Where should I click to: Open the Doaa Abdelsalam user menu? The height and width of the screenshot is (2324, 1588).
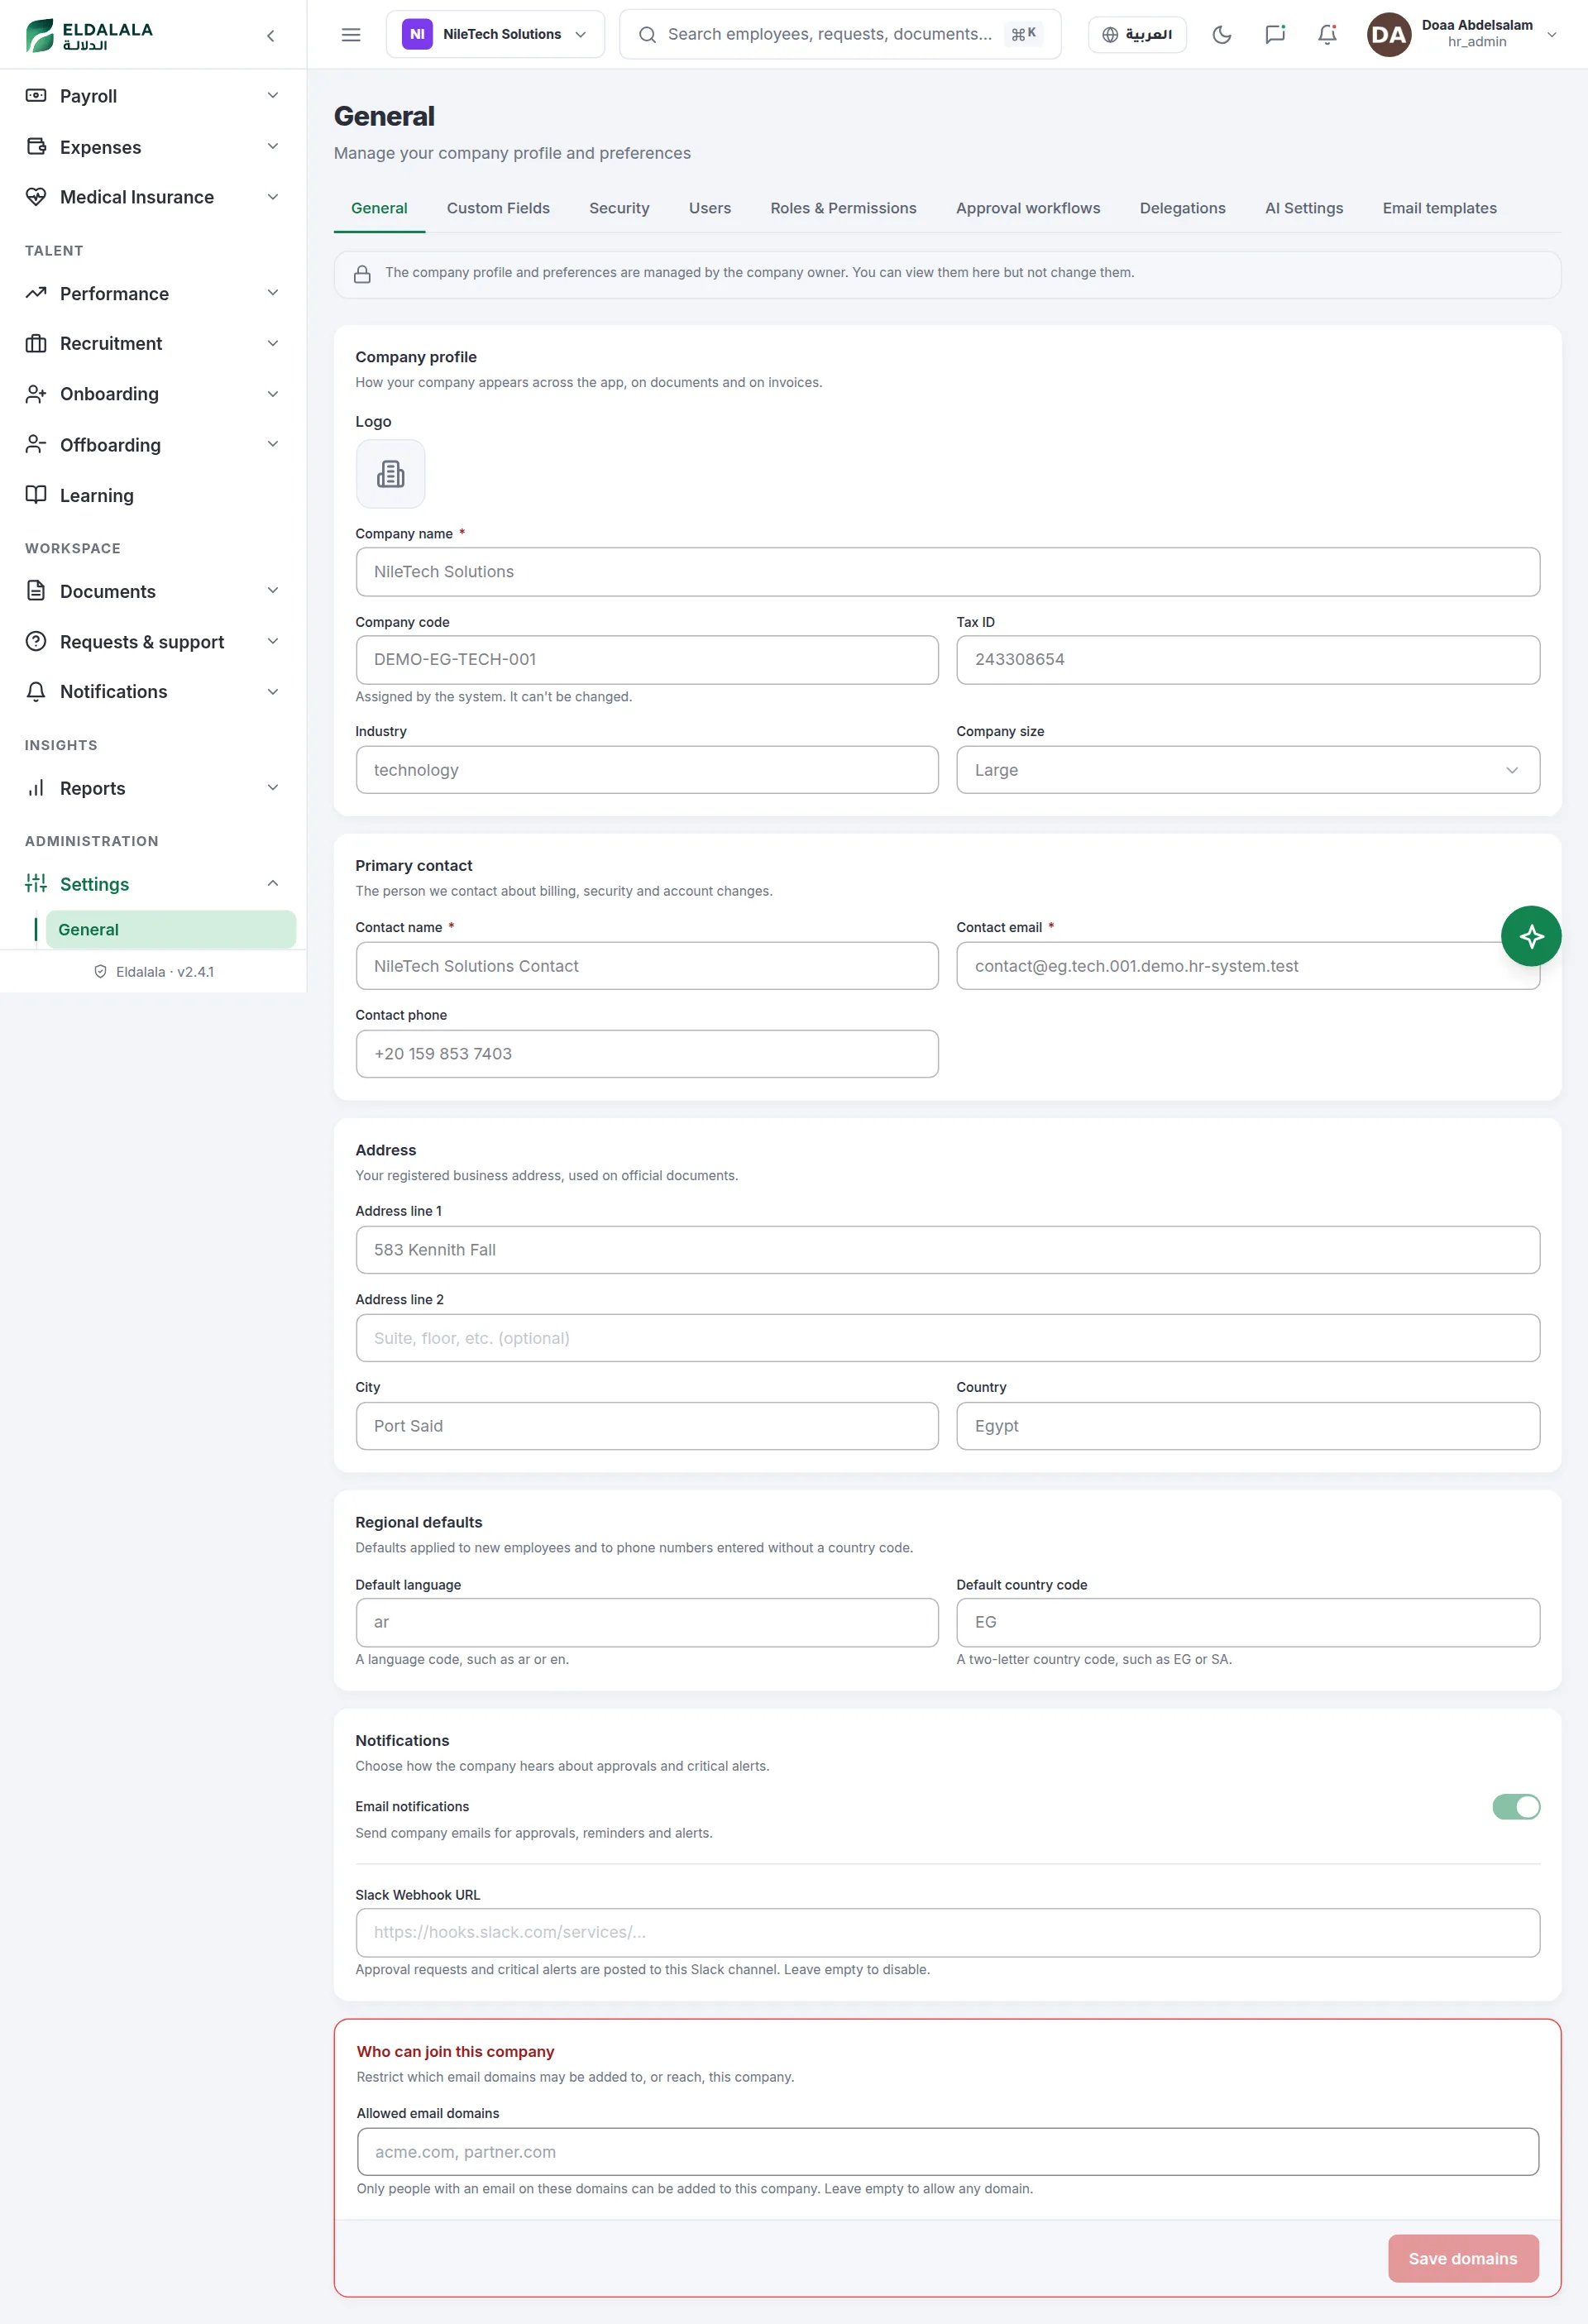(1462, 34)
